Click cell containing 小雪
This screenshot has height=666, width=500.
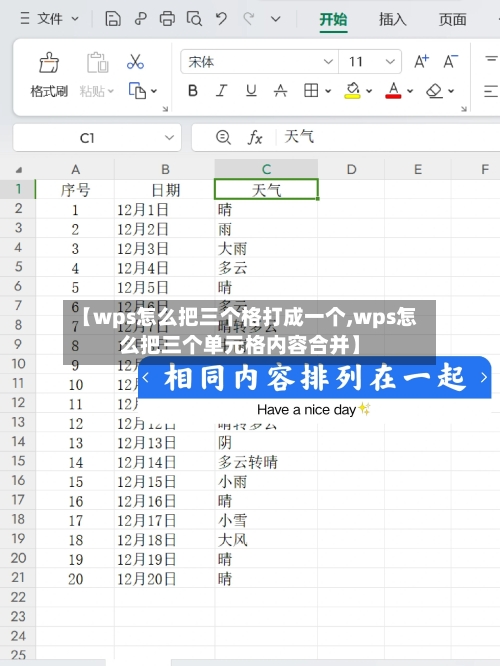tap(266, 520)
